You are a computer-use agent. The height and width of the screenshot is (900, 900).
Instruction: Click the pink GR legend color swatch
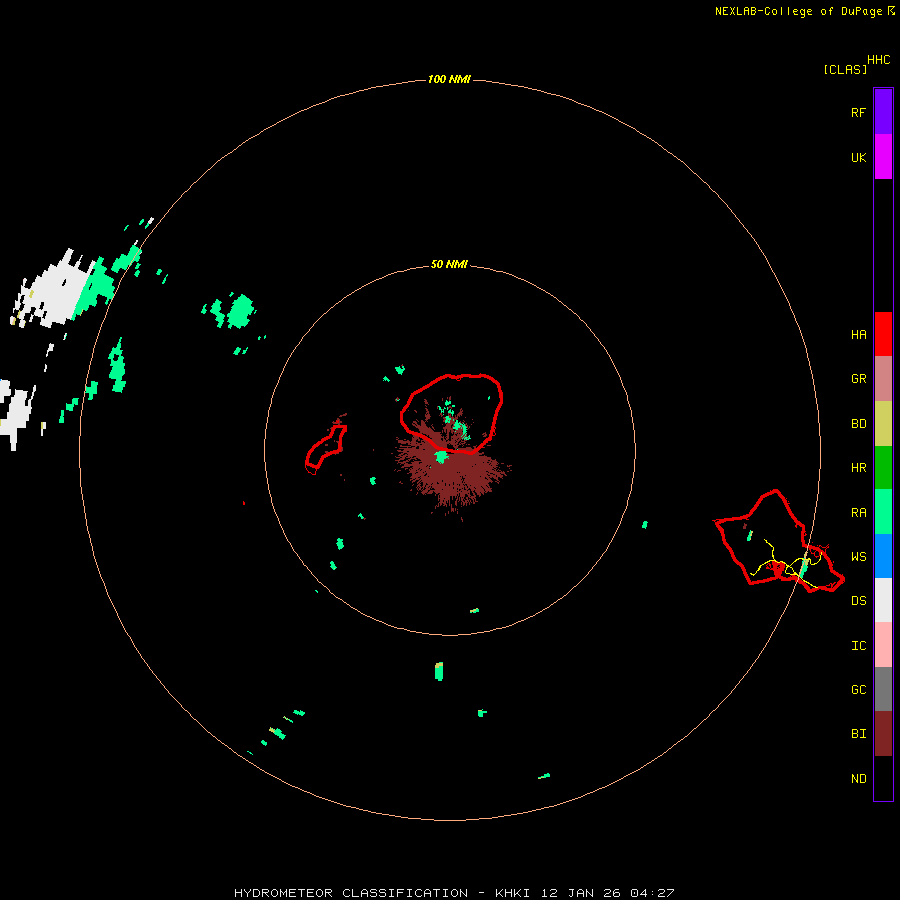(x=883, y=379)
